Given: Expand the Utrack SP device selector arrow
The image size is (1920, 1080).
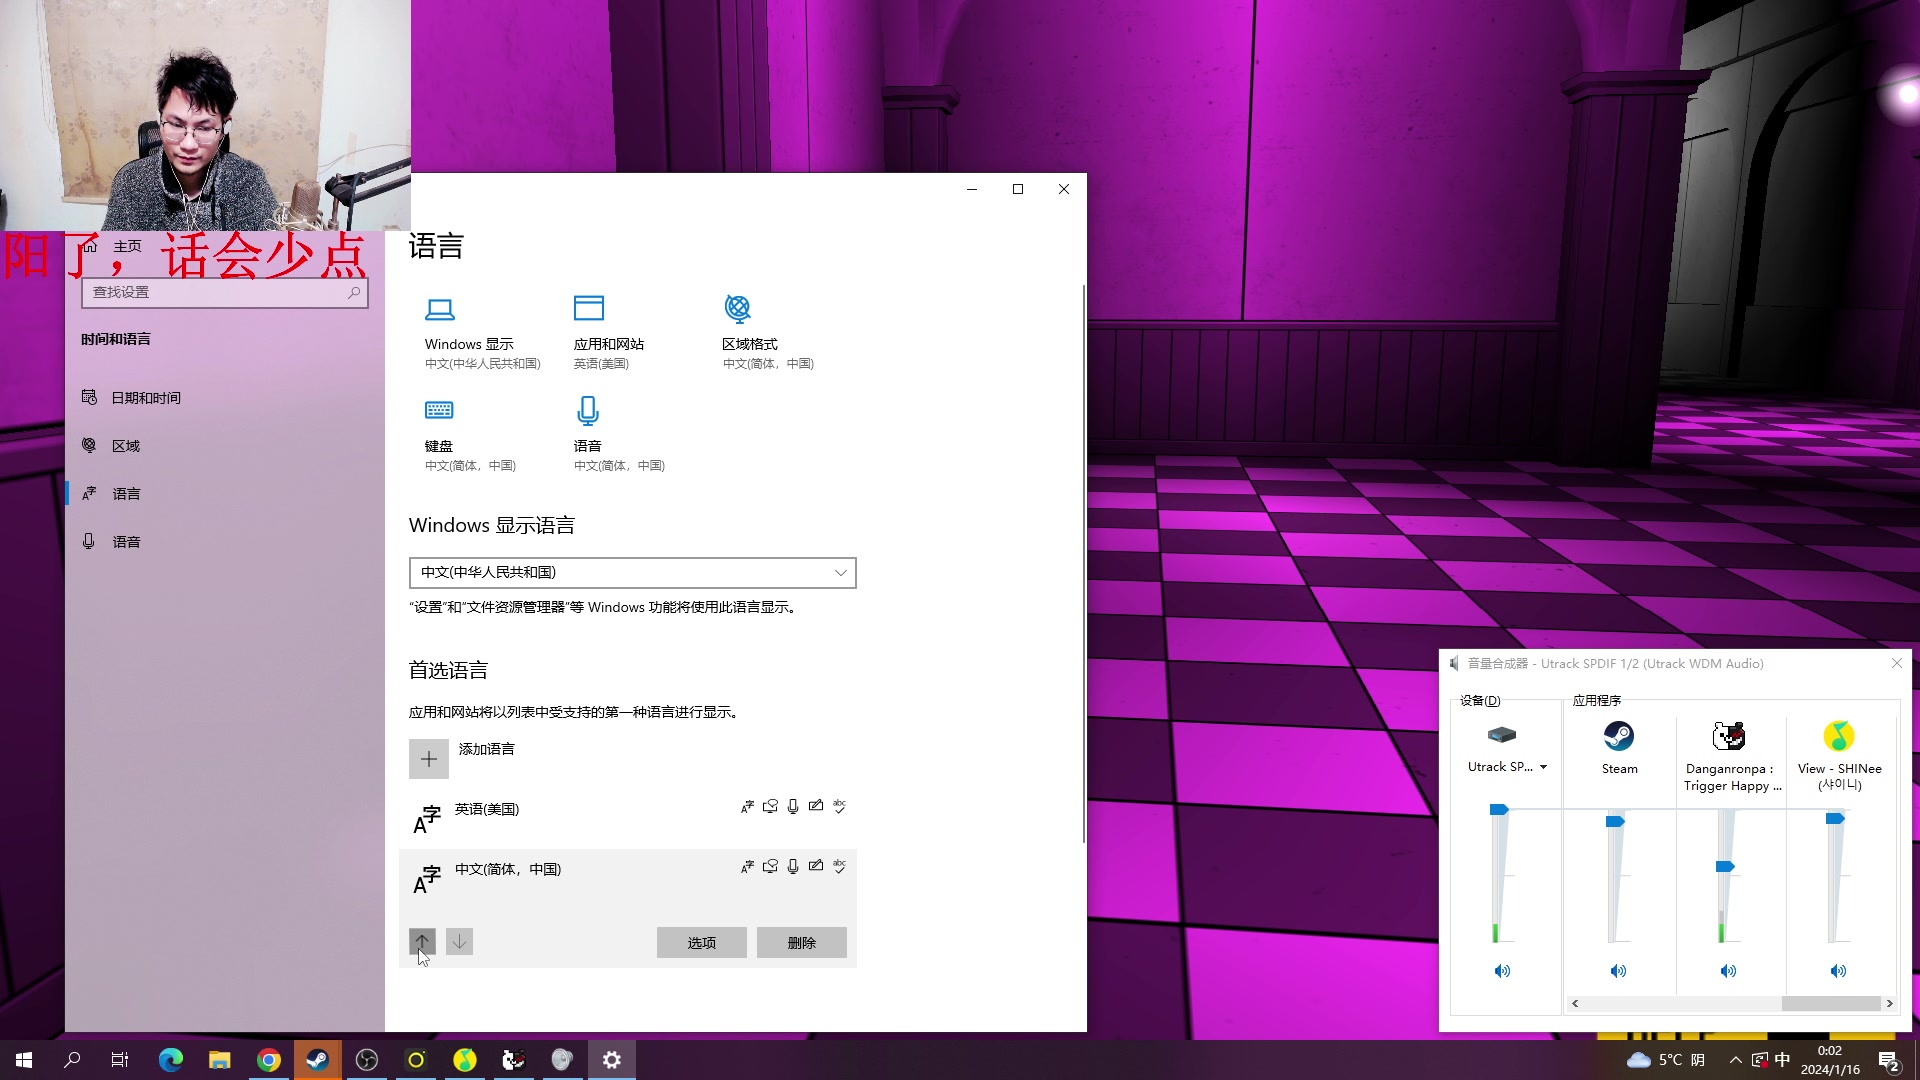Looking at the screenshot, I should [x=1544, y=767].
